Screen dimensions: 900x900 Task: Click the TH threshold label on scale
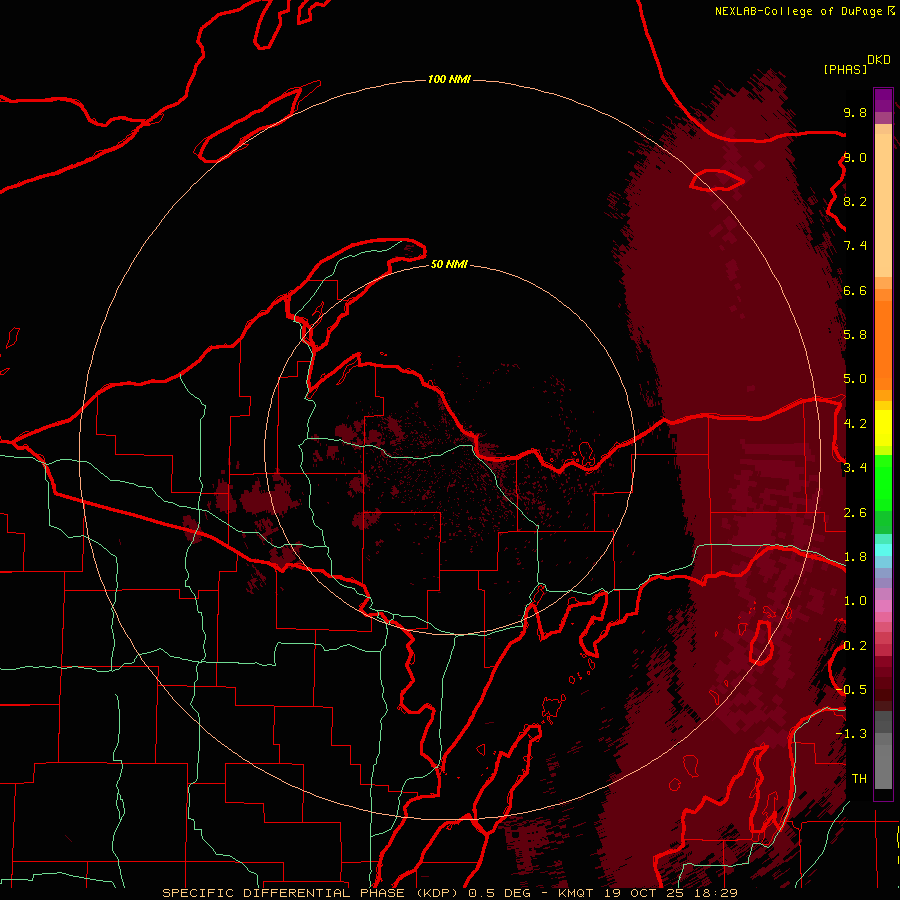859,779
